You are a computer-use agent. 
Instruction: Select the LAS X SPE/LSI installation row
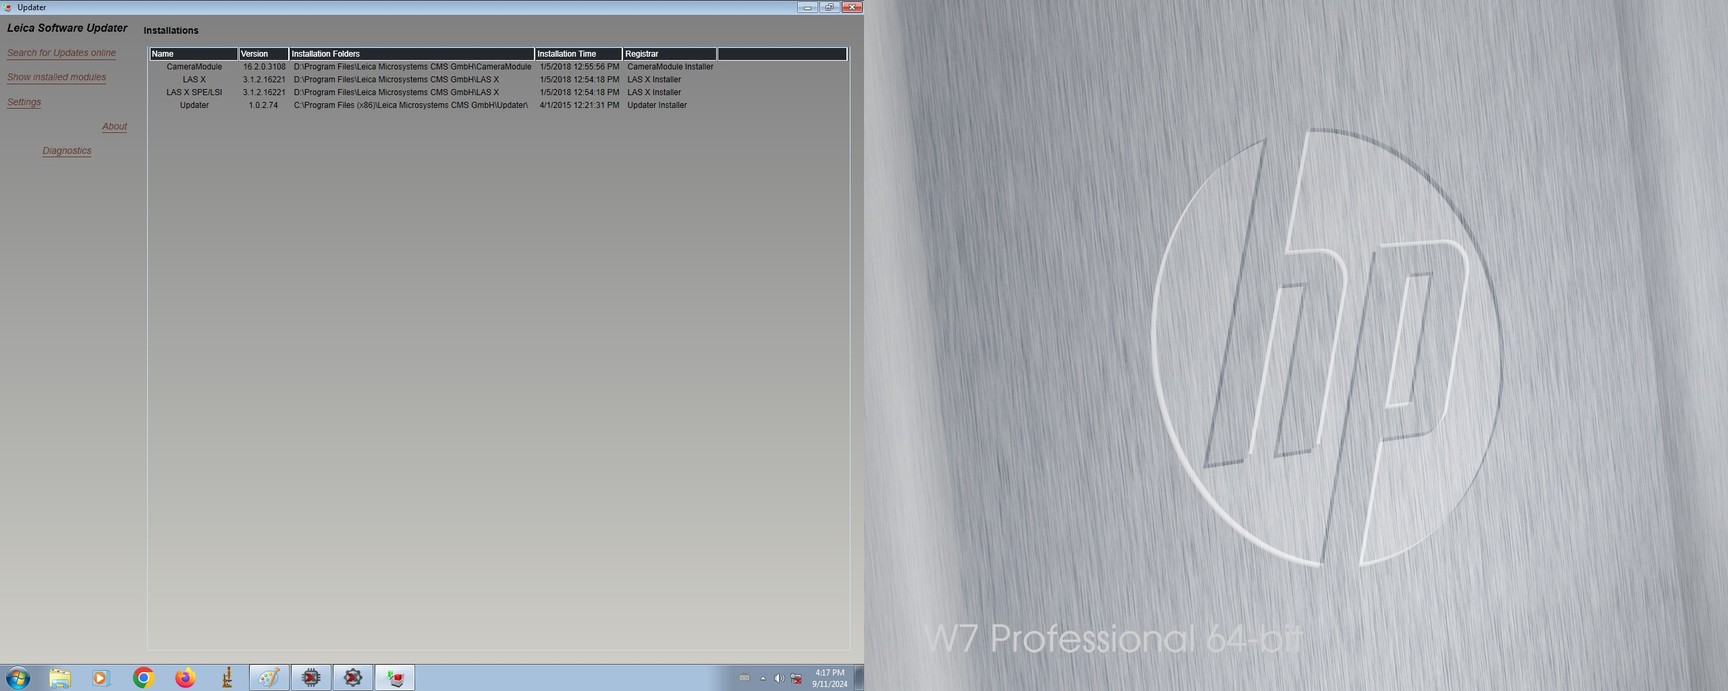pyautogui.click(x=194, y=92)
